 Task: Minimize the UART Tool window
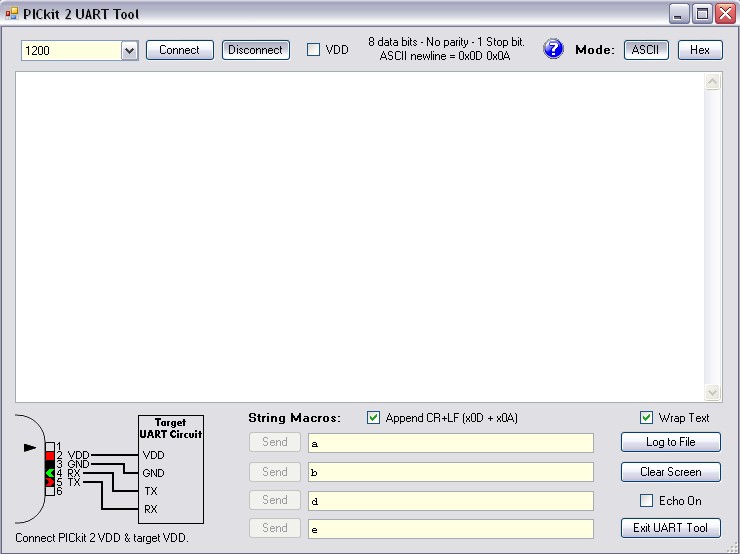[678, 14]
